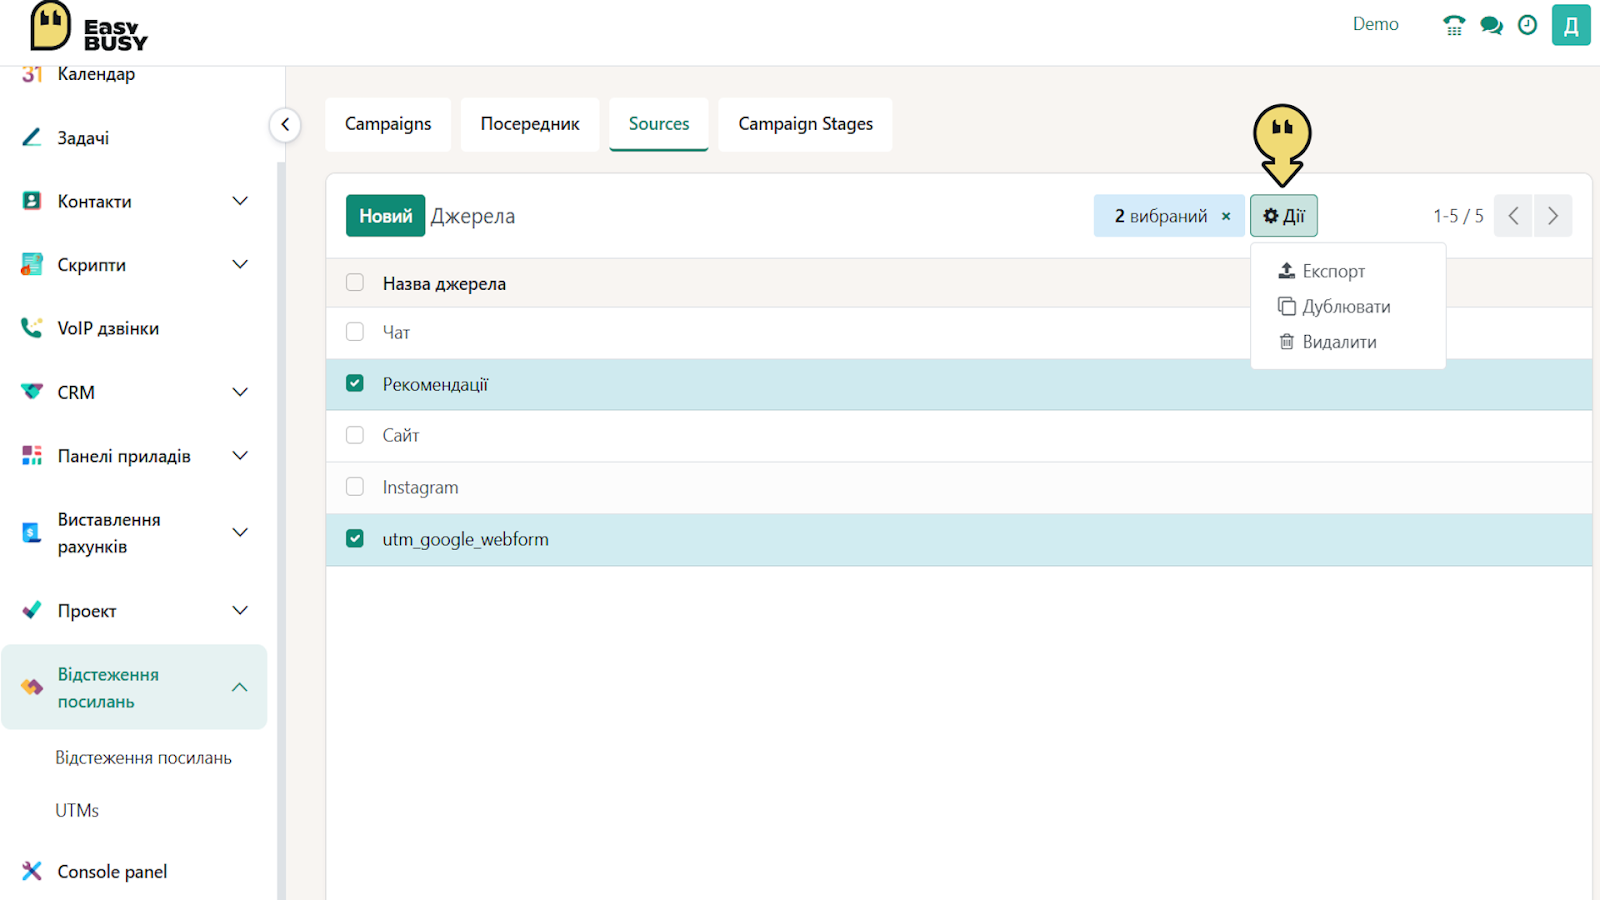Choose Видалити from the actions menu
This screenshot has height=900, width=1600.
pyautogui.click(x=1348, y=342)
